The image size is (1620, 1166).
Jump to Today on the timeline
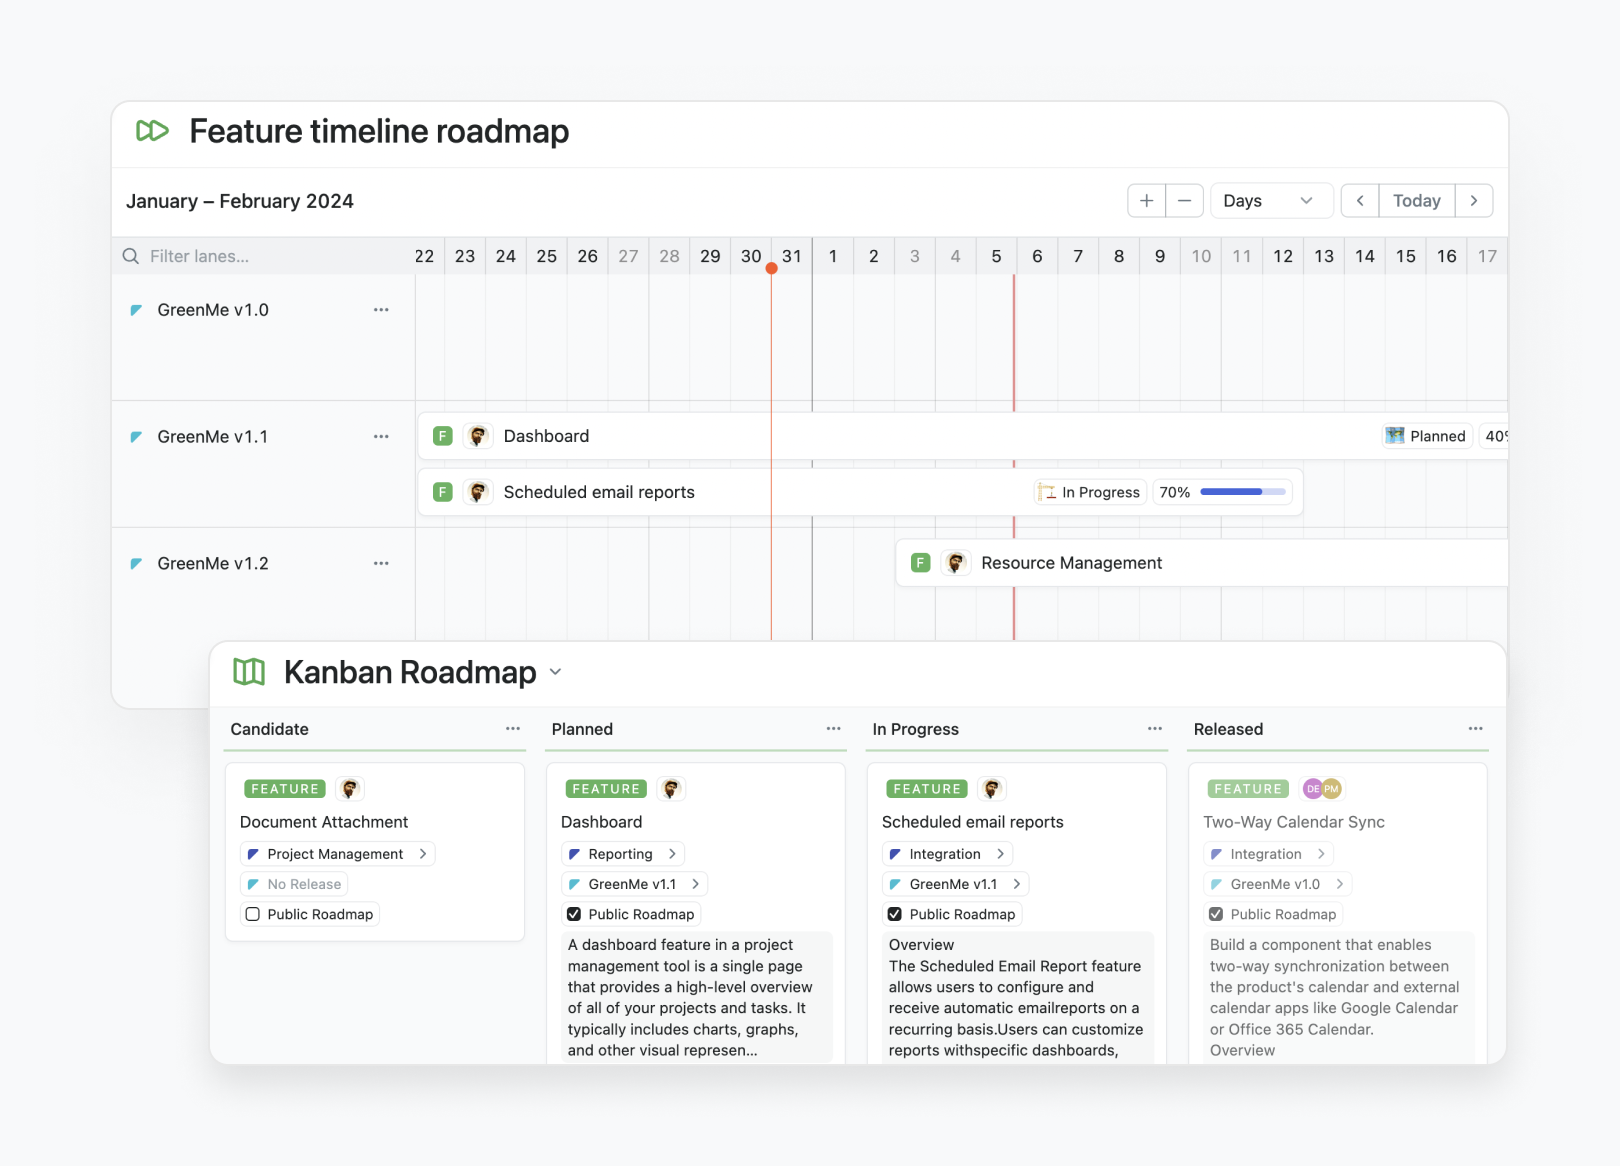click(1416, 201)
